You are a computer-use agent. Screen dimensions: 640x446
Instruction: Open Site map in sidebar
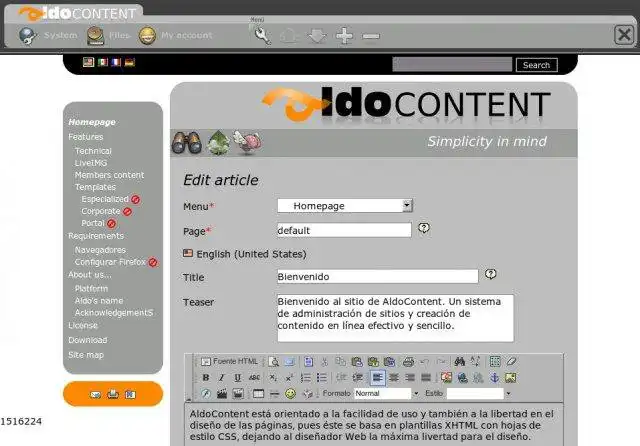tap(86, 355)
